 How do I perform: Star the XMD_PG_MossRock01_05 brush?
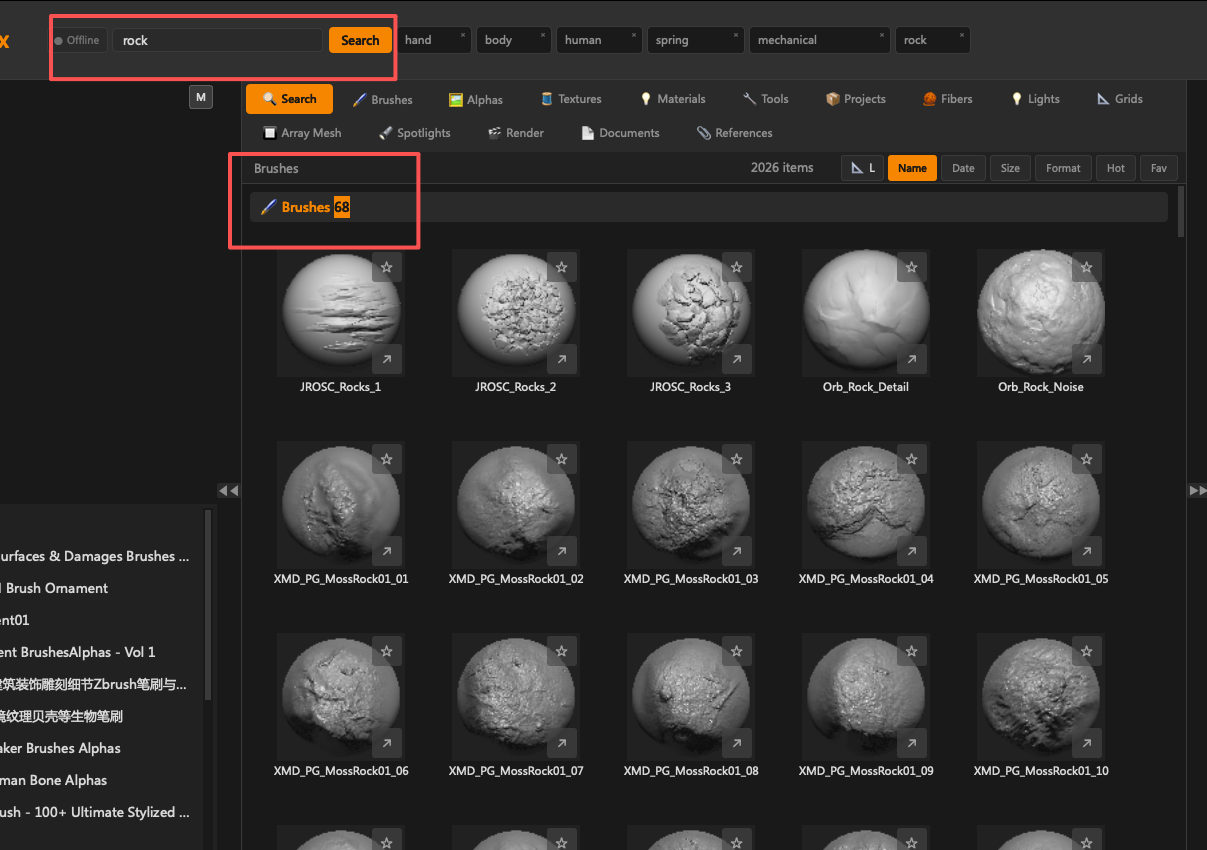coord(1087,459)
